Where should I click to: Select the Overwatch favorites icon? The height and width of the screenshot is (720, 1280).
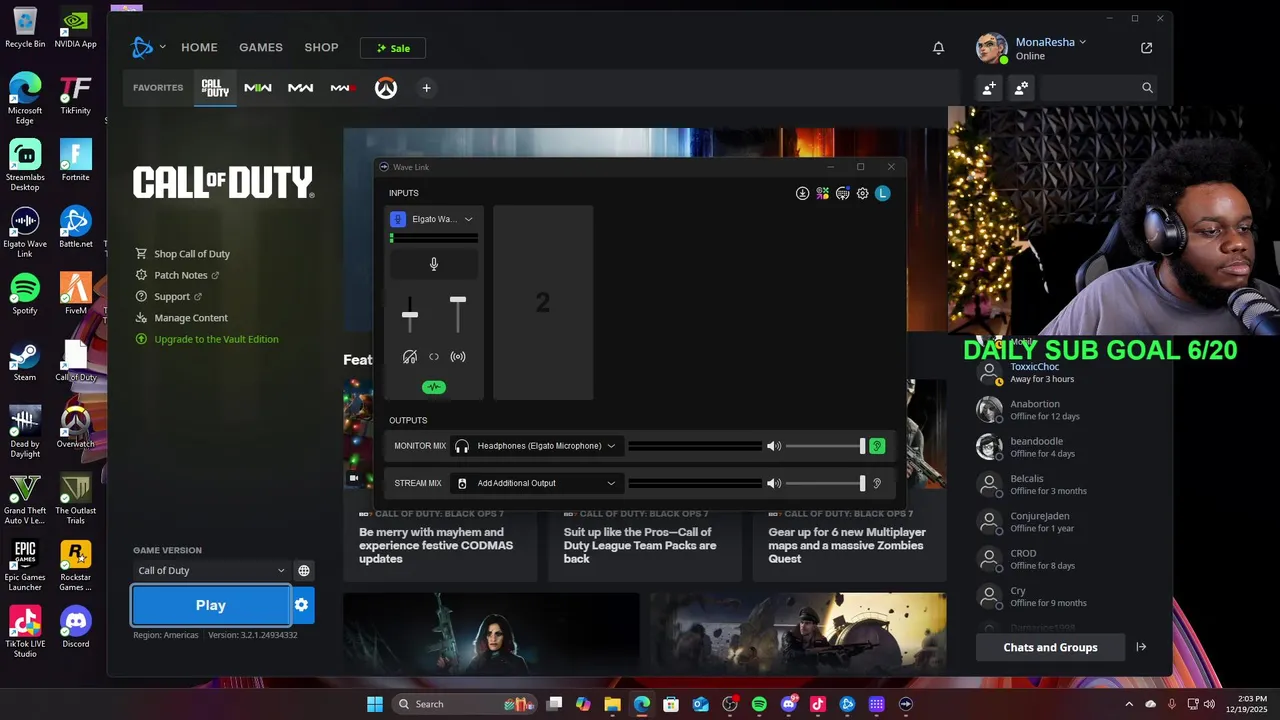[386, 88]
